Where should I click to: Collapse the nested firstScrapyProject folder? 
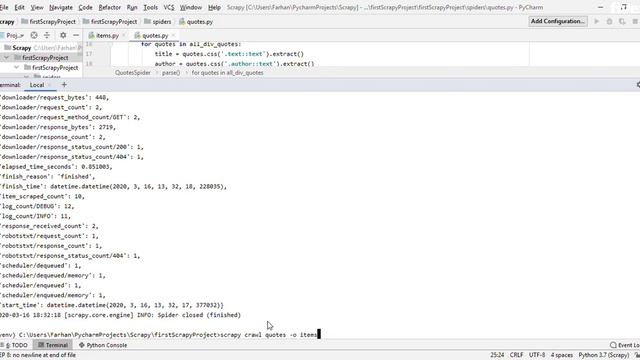click(17, 67)
